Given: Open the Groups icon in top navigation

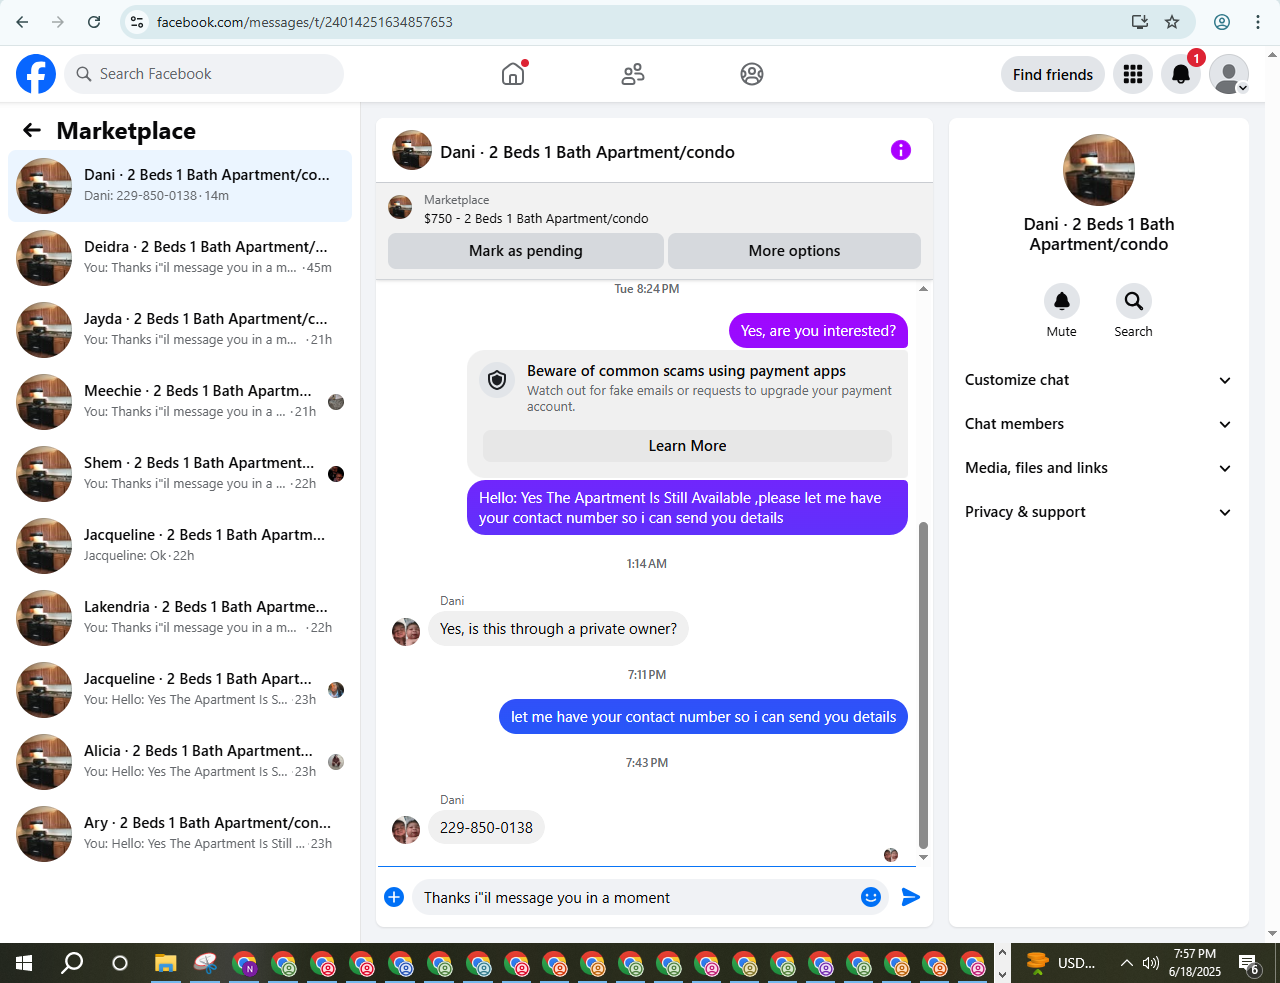Looking at the screenshot, I should 752,74.
